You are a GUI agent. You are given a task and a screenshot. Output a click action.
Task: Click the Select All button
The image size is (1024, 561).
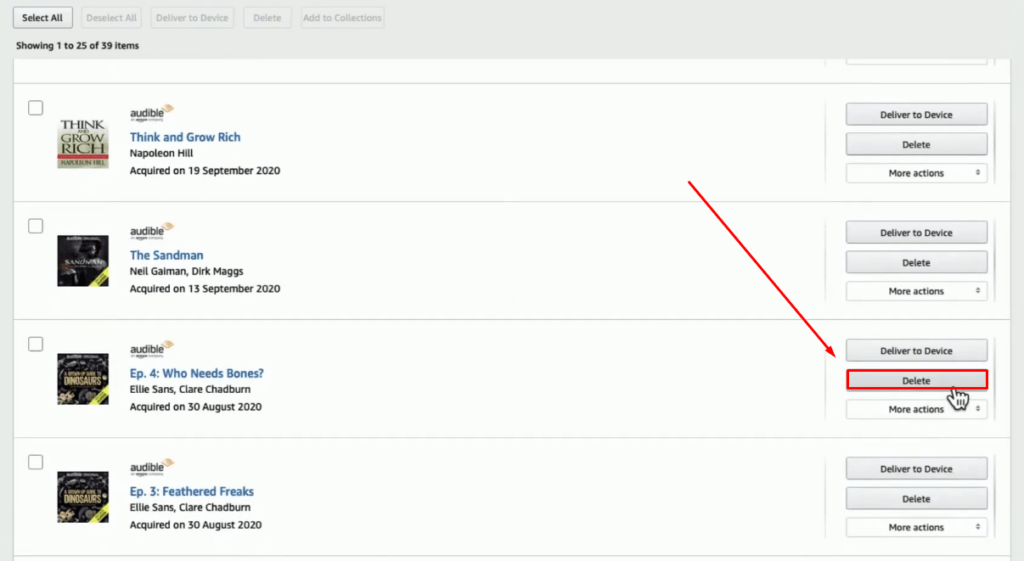[x=42, y=18]
